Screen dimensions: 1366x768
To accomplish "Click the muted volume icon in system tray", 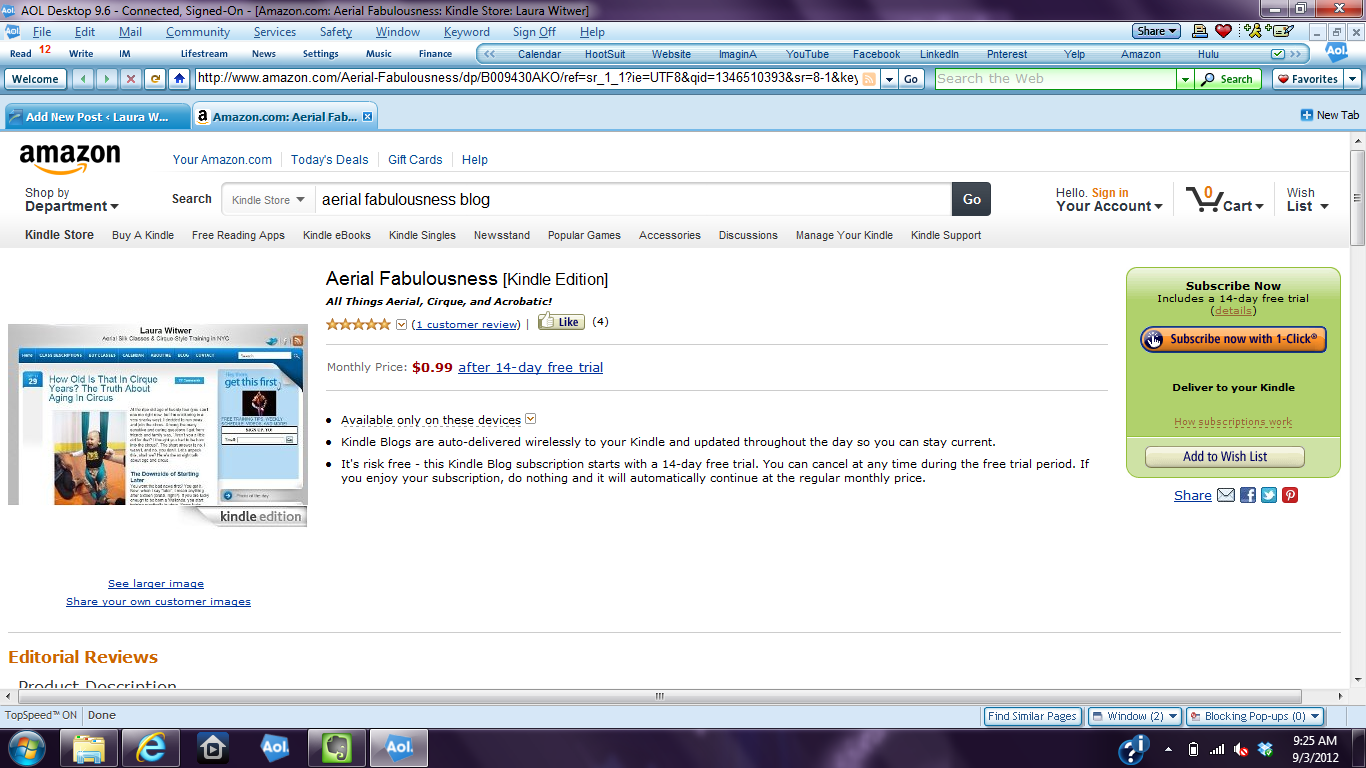I will [1241, 749].
